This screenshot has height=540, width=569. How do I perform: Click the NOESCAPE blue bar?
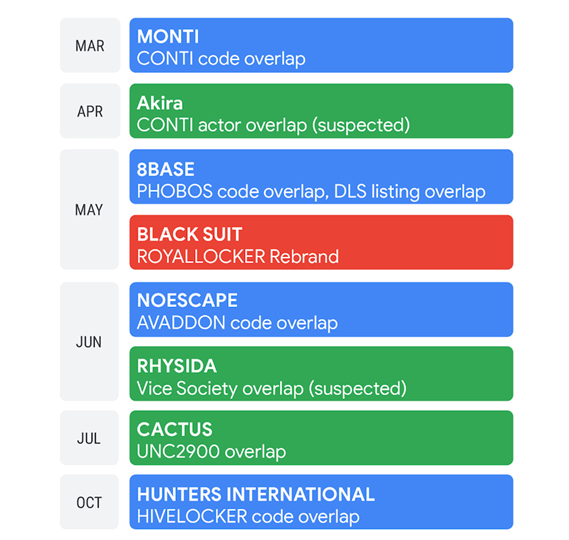(321, 310)
